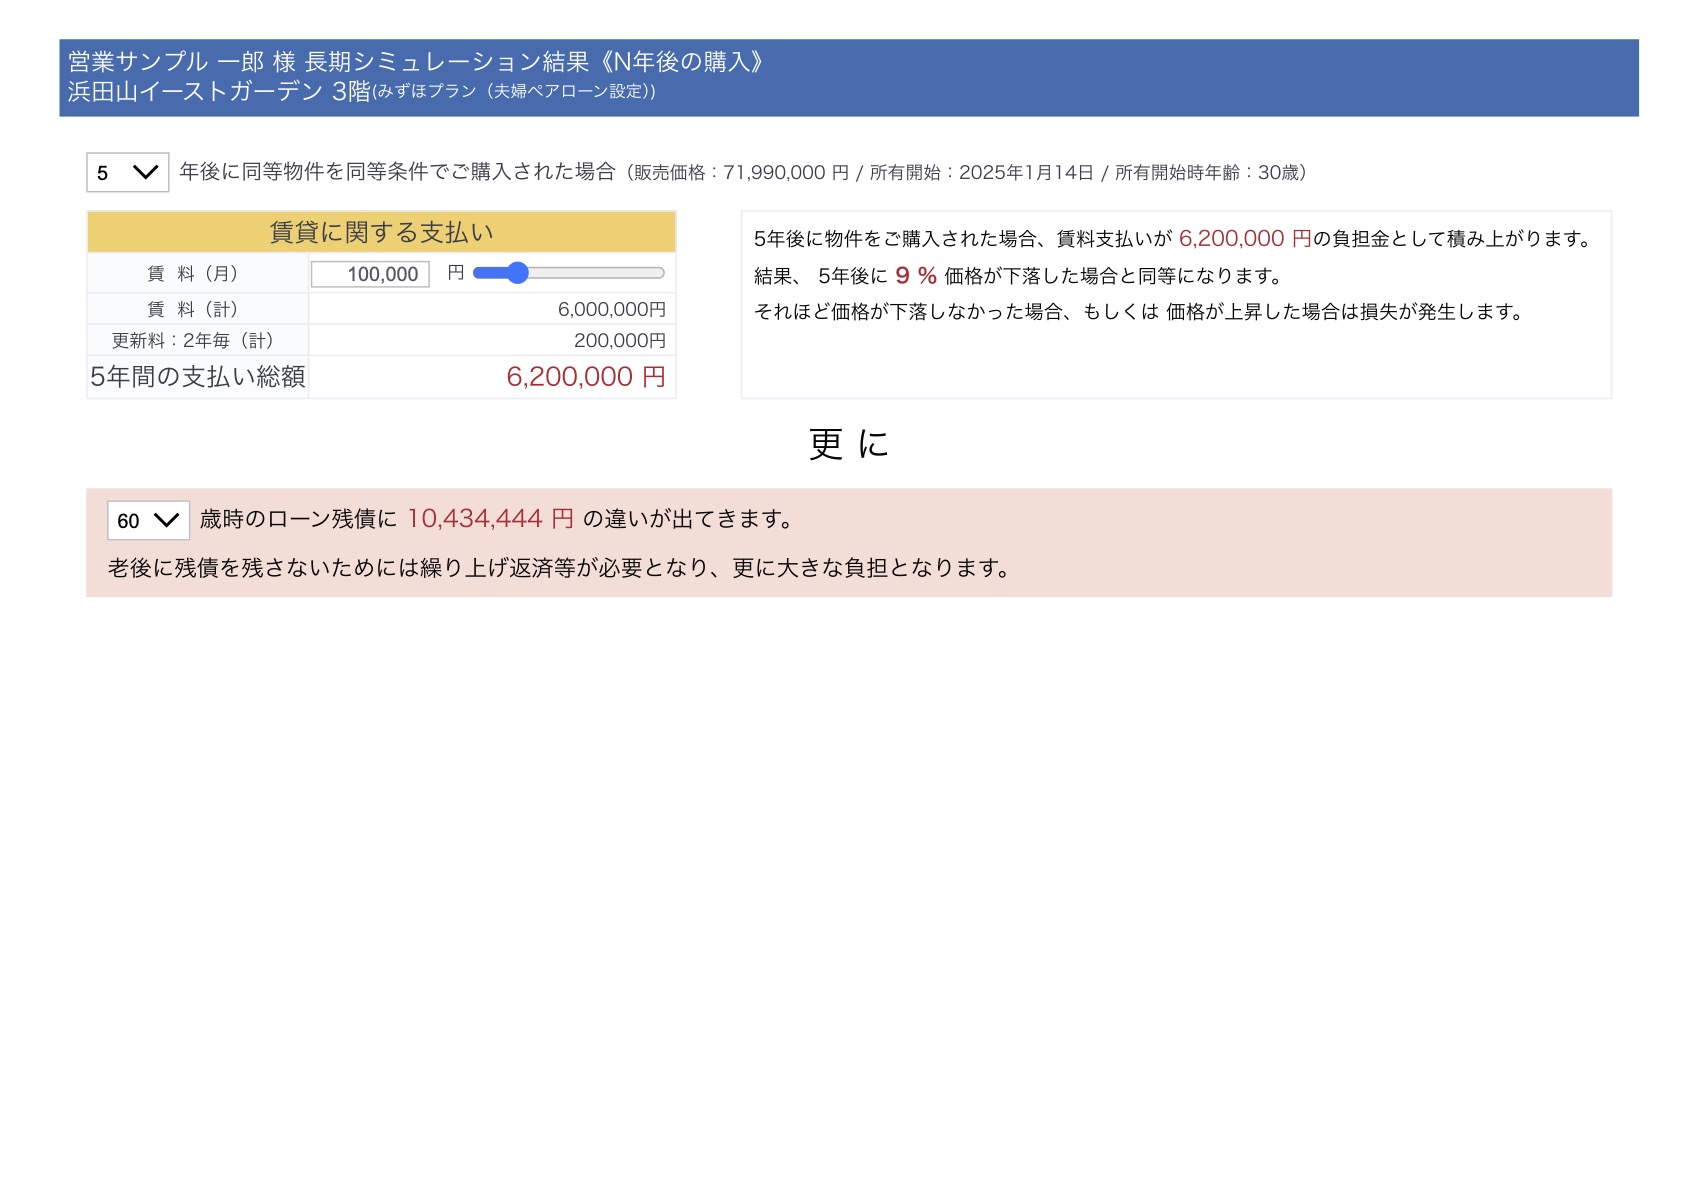
Task: Select the 6,000,000円 rent total value
Action: 611,310
